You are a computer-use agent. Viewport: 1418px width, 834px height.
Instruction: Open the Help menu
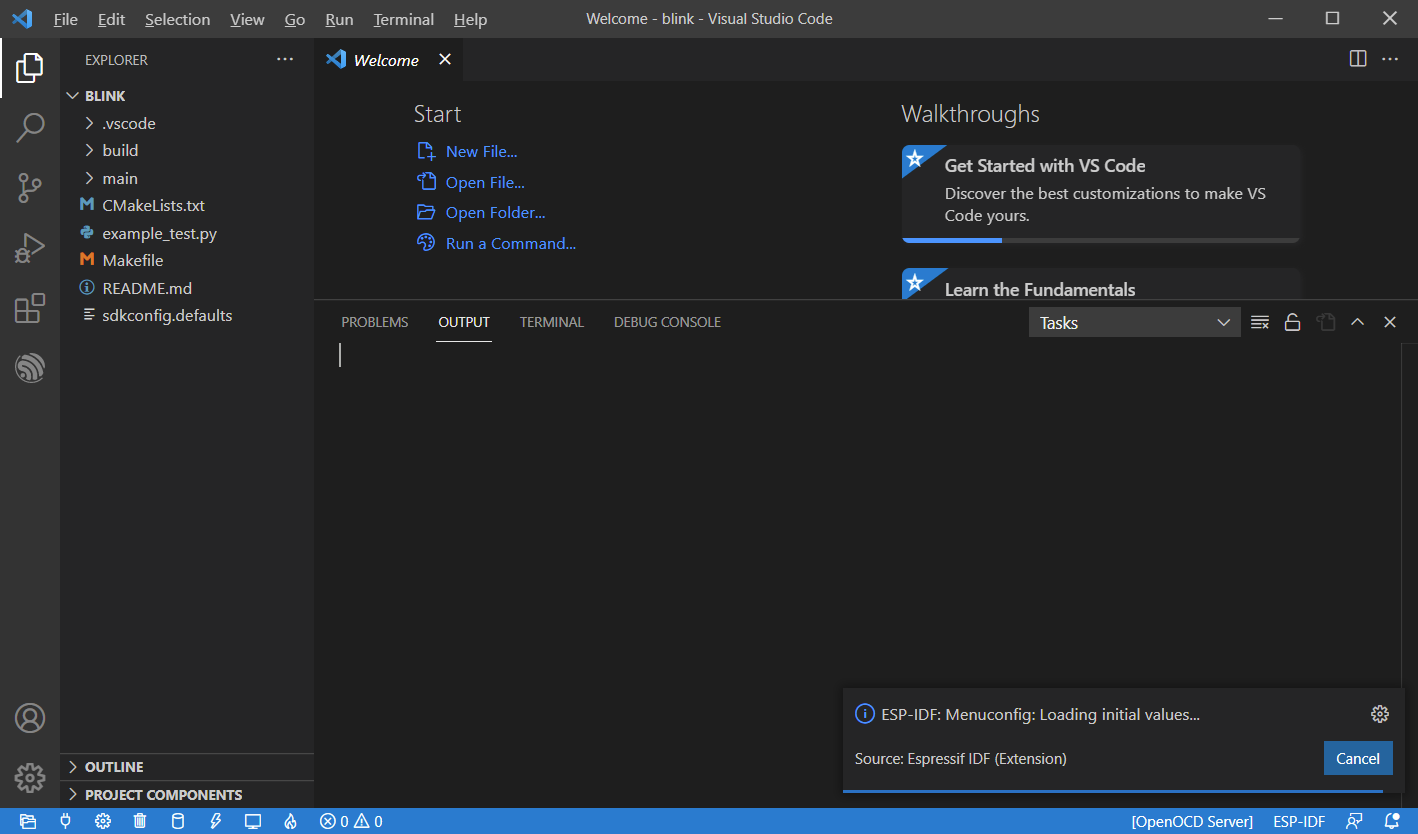470,19
